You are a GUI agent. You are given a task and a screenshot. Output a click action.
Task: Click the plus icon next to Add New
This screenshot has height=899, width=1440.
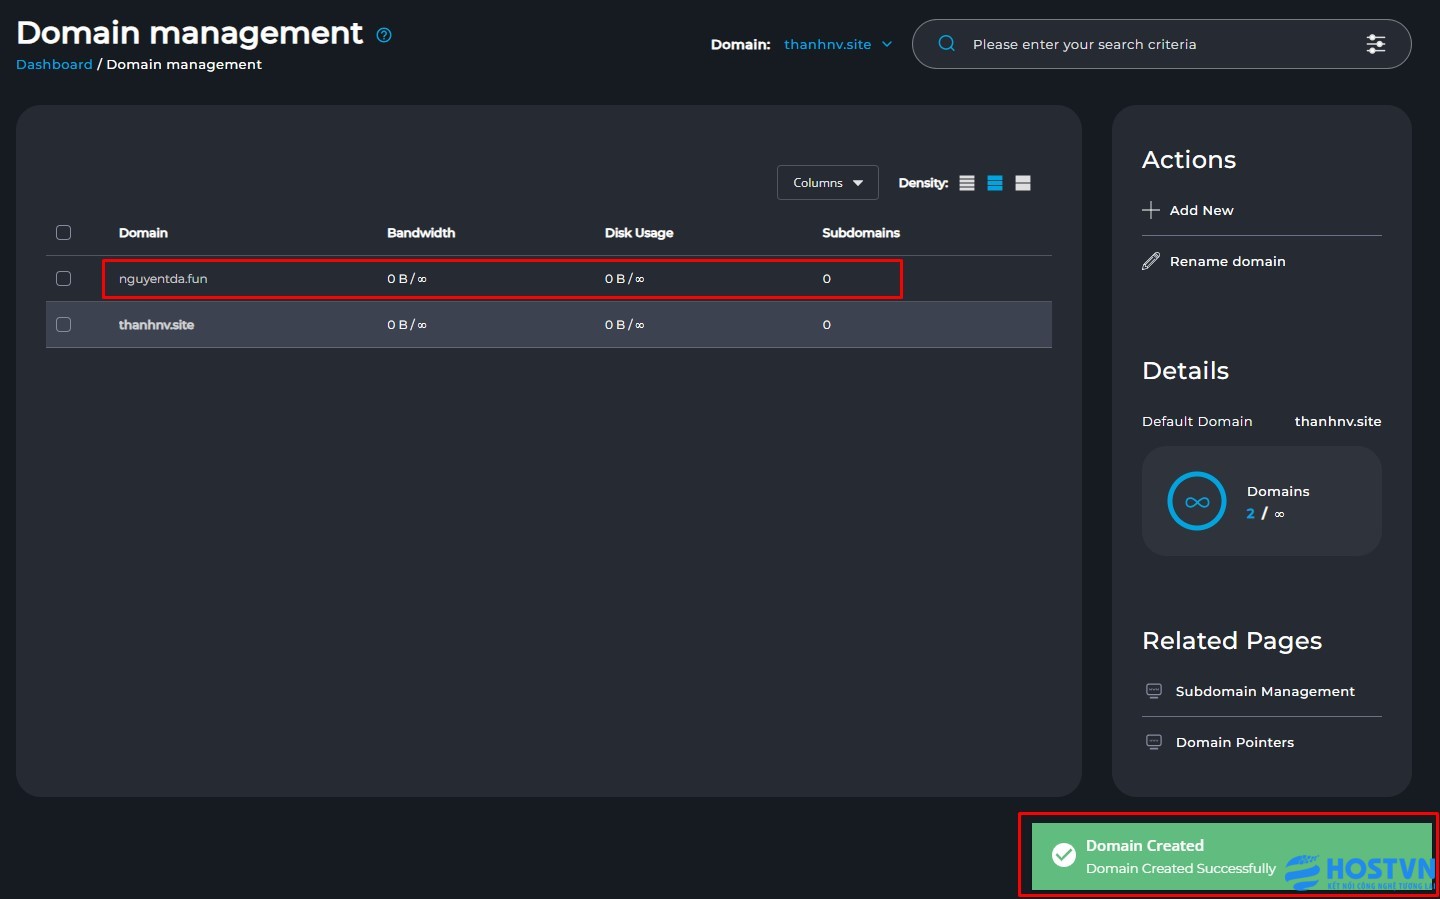(x=1151, y=210)
